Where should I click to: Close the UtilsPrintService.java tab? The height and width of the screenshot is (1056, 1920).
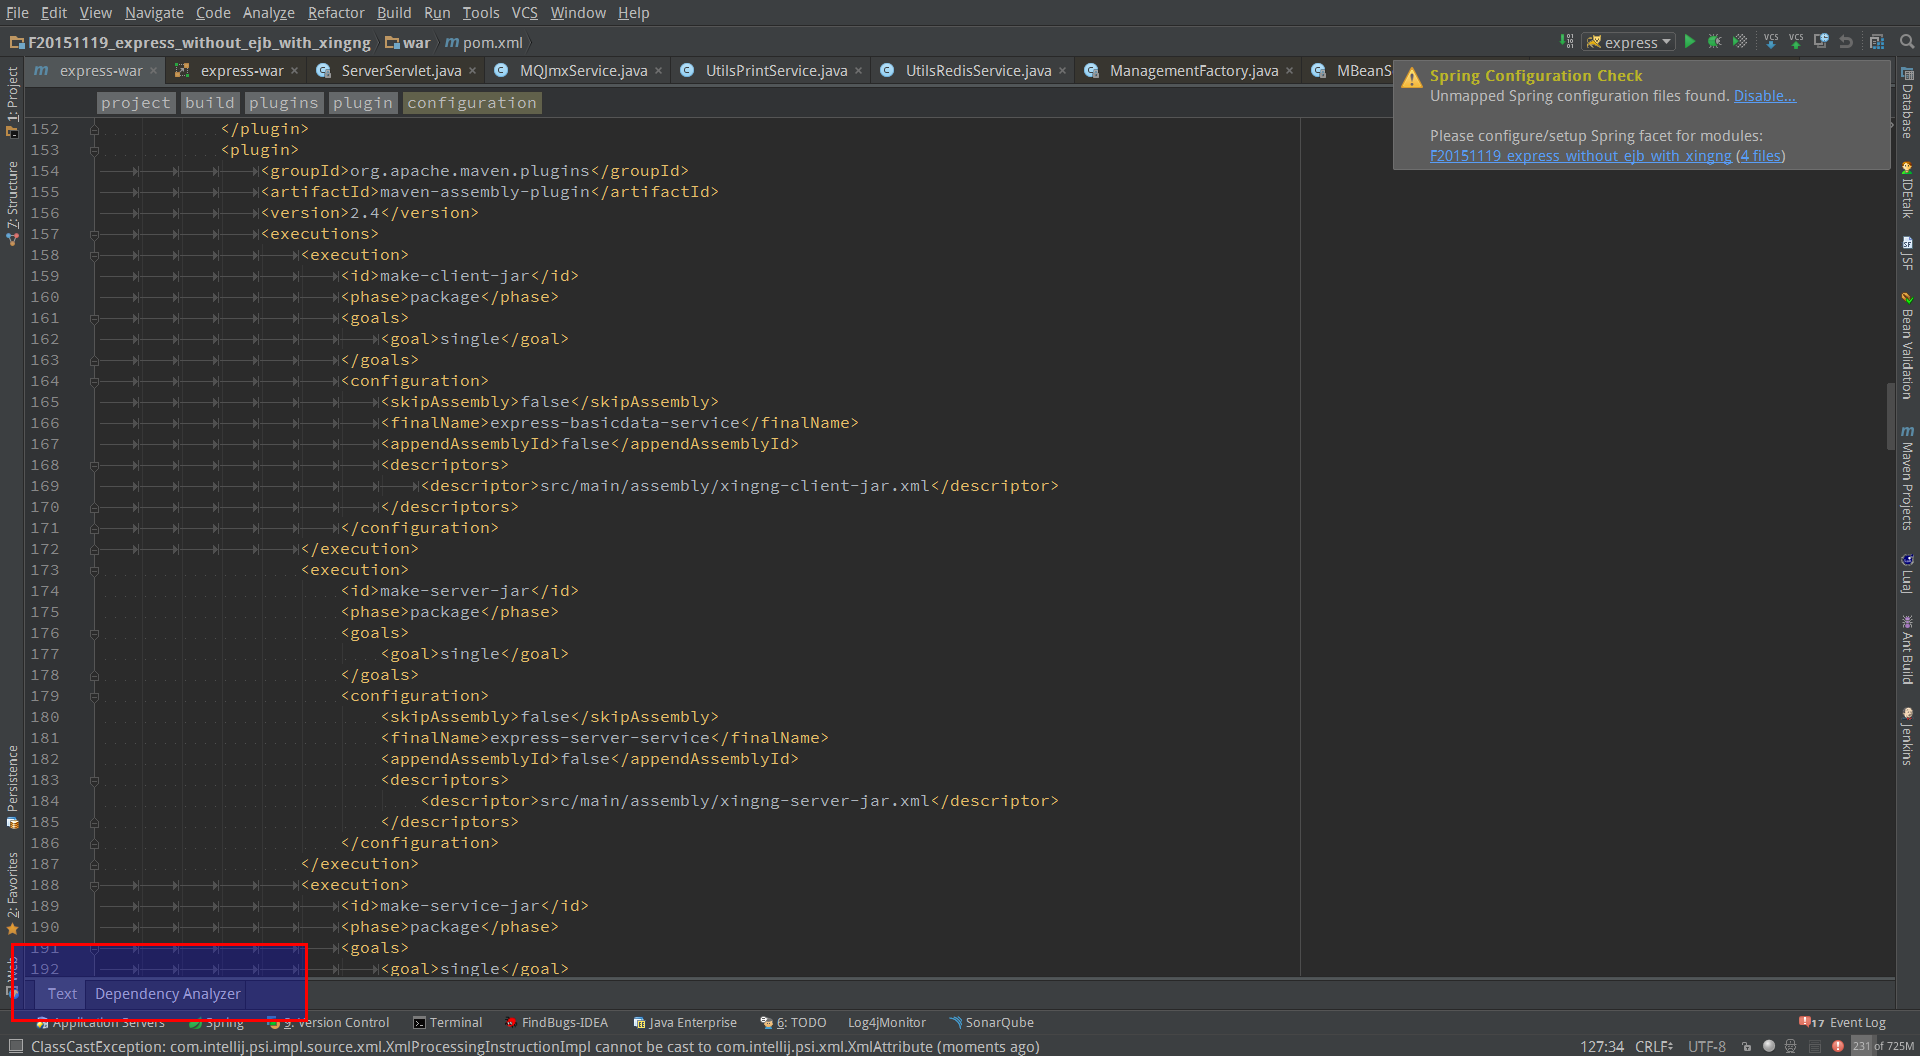(859, 70)
